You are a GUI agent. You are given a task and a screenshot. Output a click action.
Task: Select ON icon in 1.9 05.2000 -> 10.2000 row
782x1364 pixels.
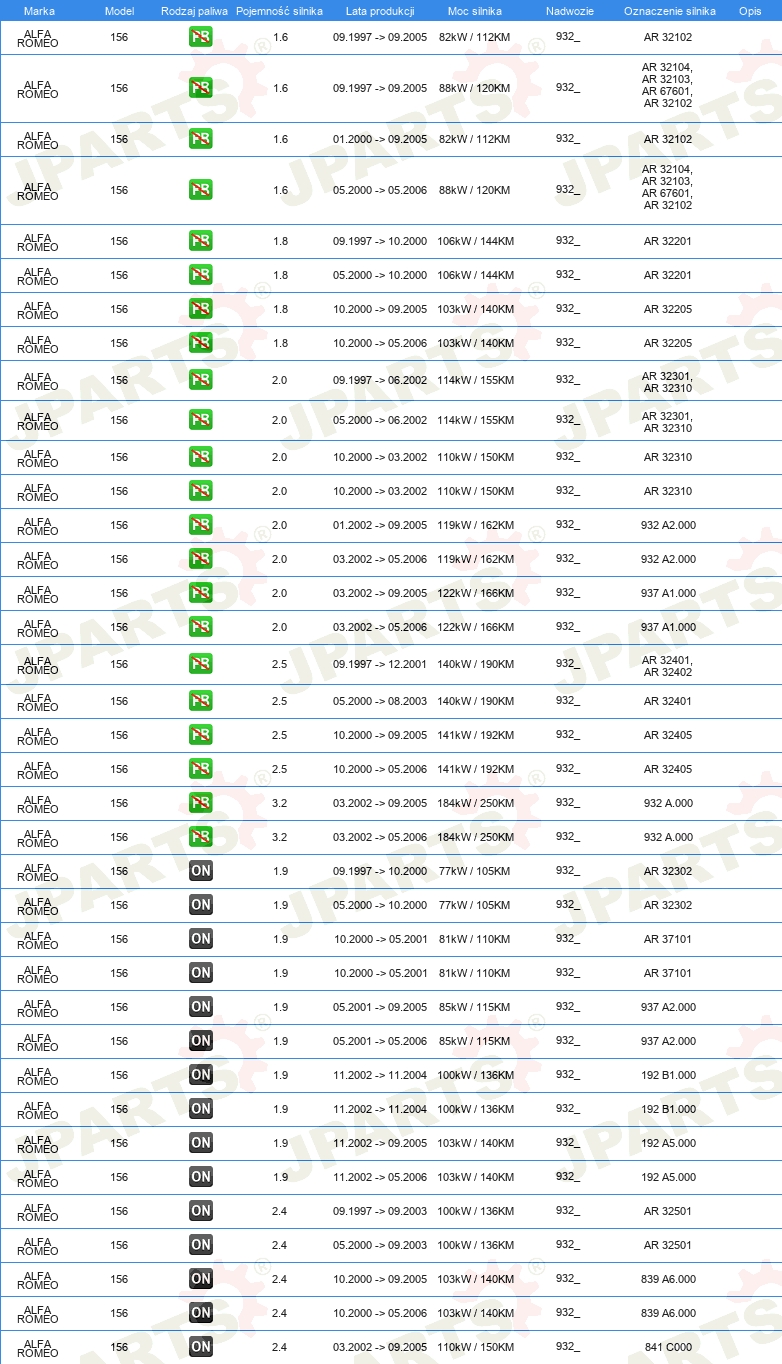pos(201,905)
